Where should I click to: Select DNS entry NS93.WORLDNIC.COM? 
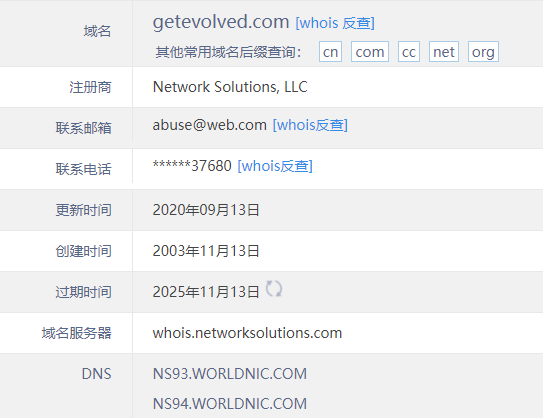(x=230, y=374)
